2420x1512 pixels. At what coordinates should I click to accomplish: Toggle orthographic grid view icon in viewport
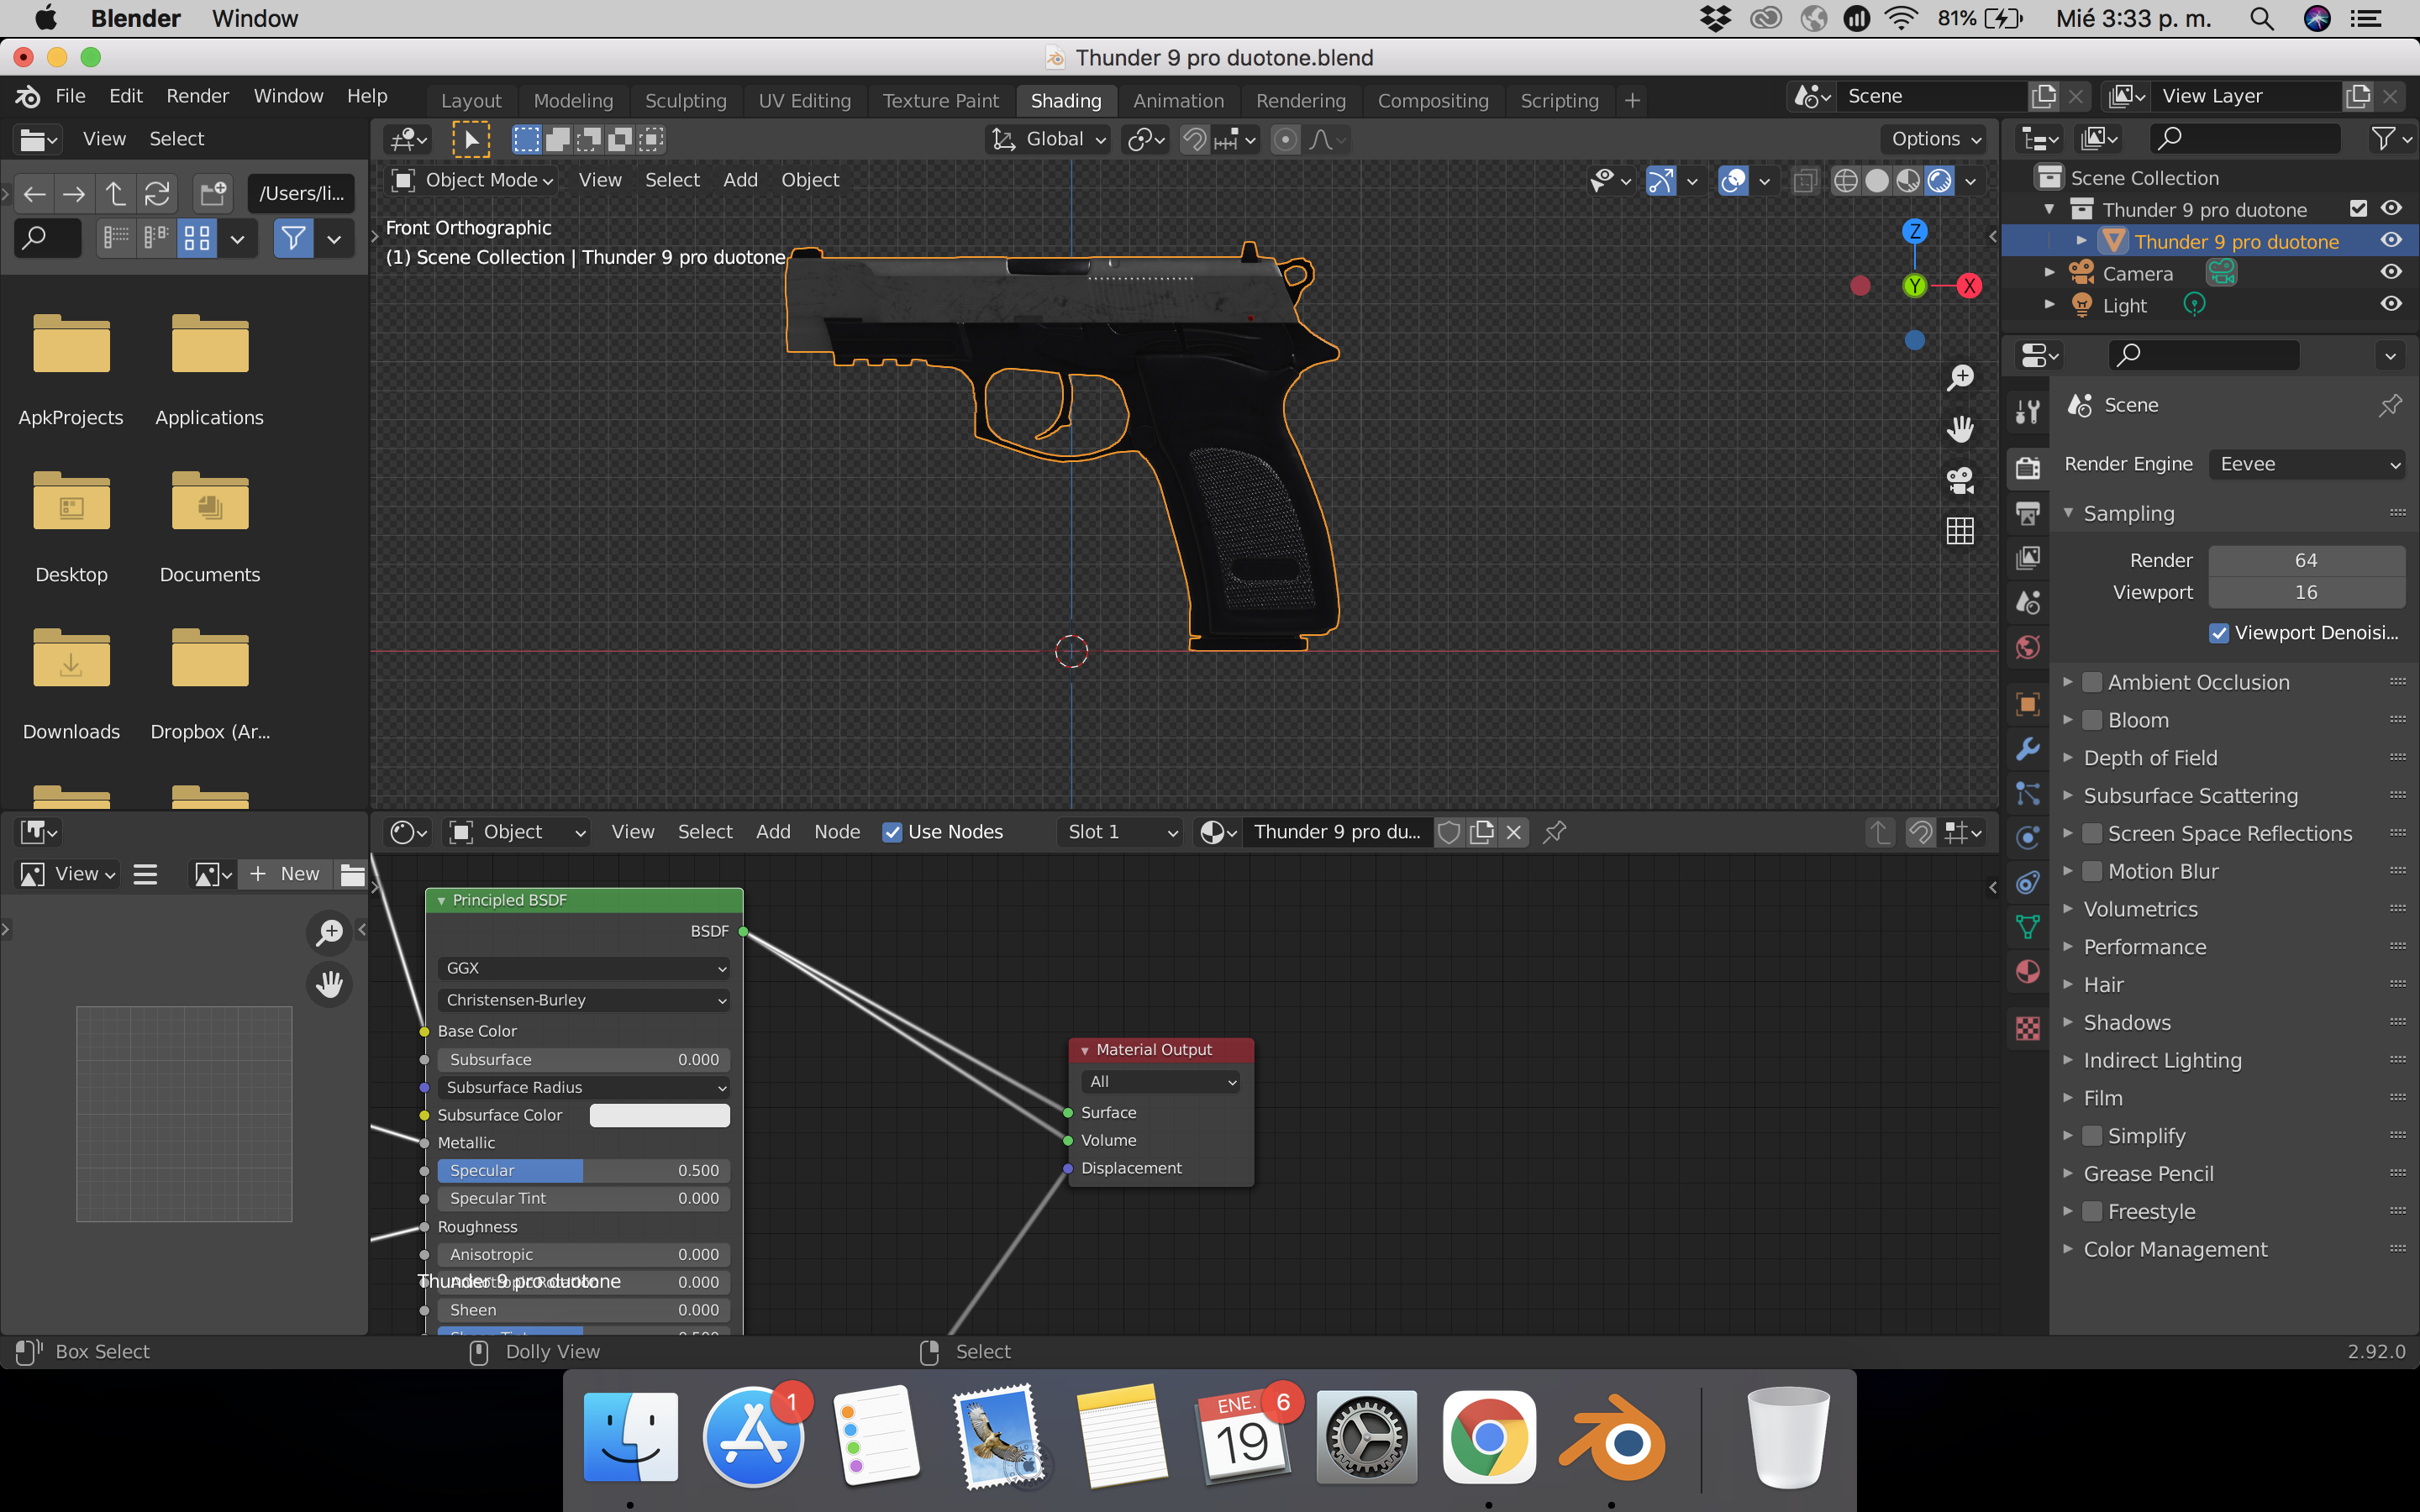(x=1960, y=531)
